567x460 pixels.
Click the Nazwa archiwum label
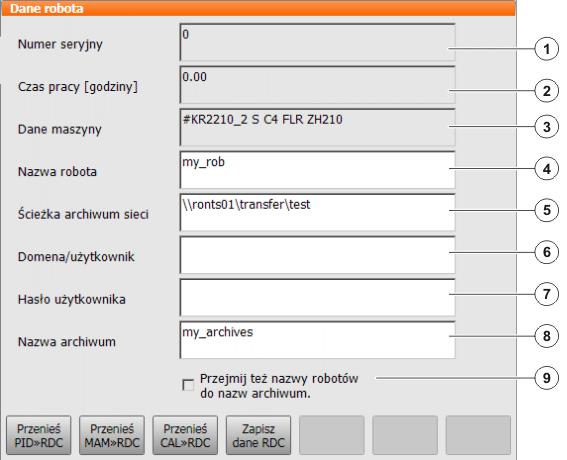(67, 342)
